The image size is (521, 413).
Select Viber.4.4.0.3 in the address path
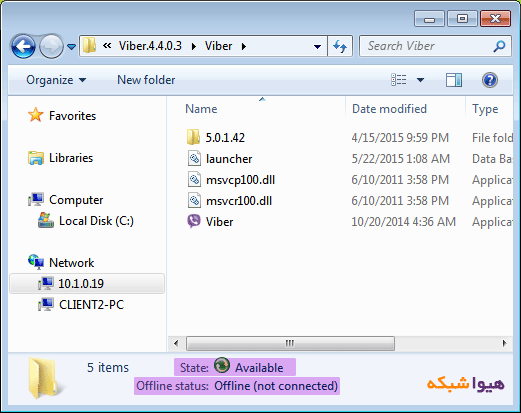150,46
